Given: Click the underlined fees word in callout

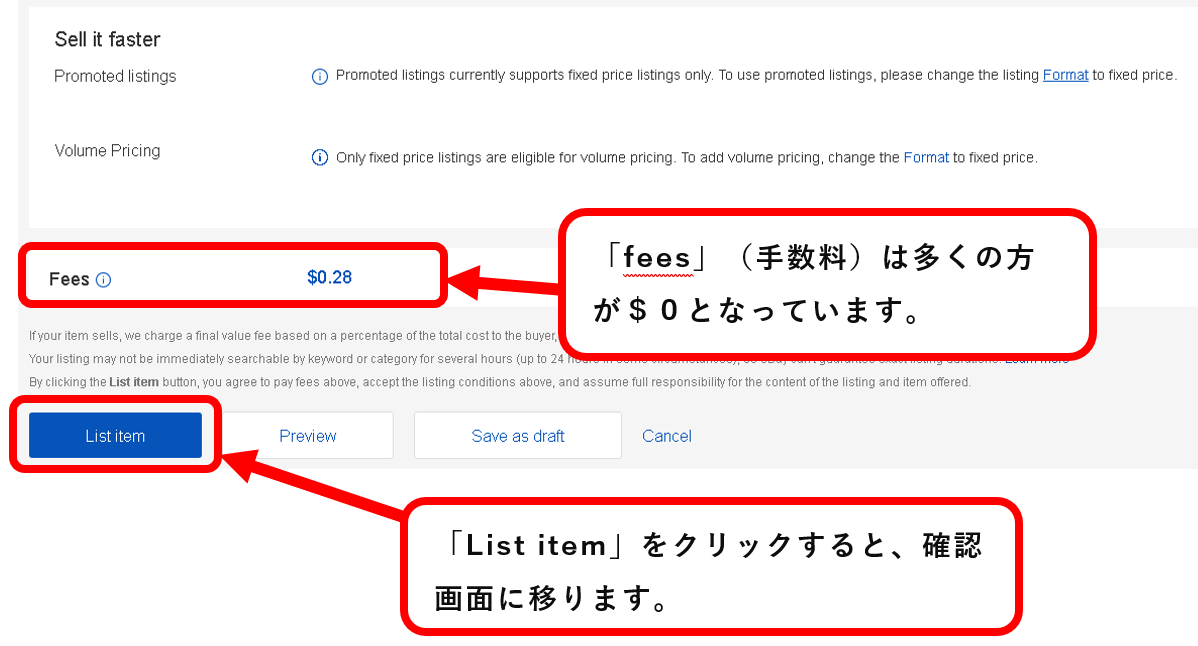Looking at the screenshot, I should pos(657,258).
